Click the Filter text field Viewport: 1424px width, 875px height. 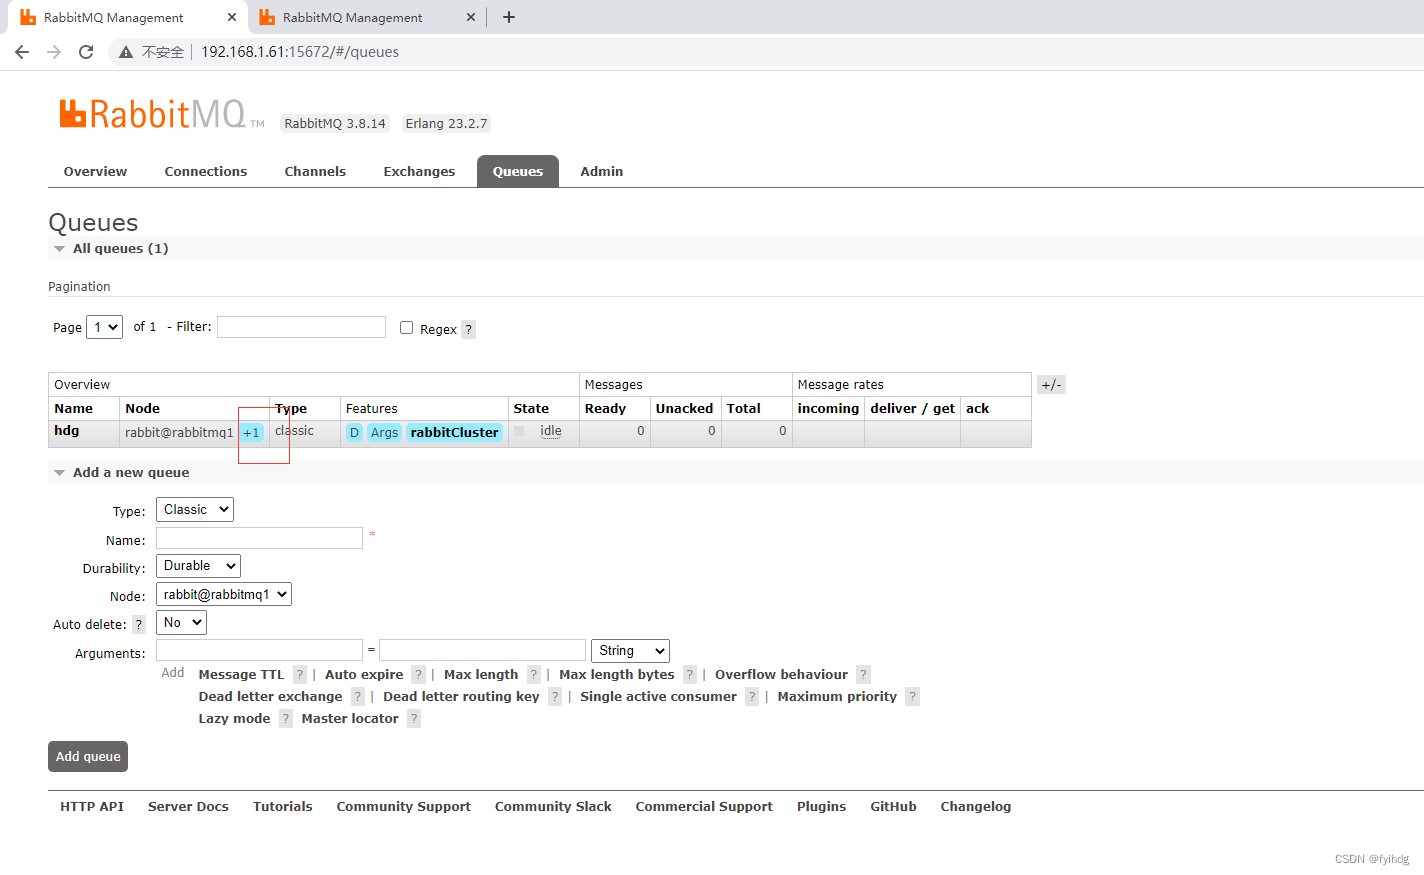click(x=302, y=327)
